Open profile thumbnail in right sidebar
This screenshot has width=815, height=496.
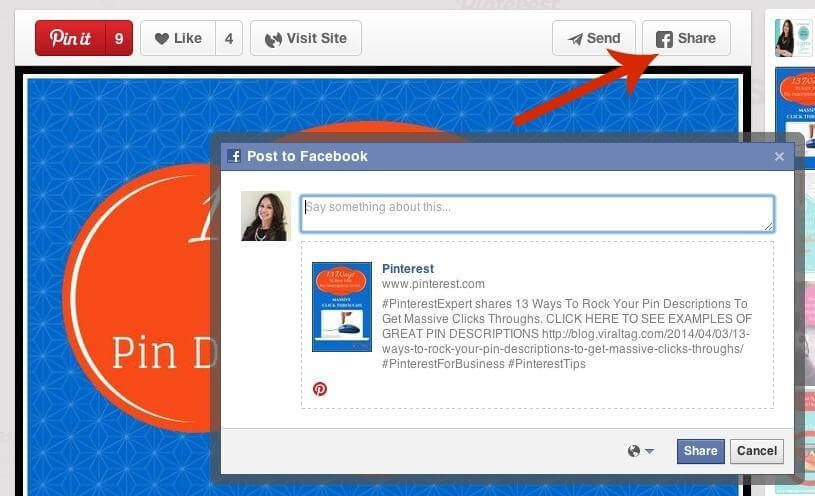click(x=793, y=38)
